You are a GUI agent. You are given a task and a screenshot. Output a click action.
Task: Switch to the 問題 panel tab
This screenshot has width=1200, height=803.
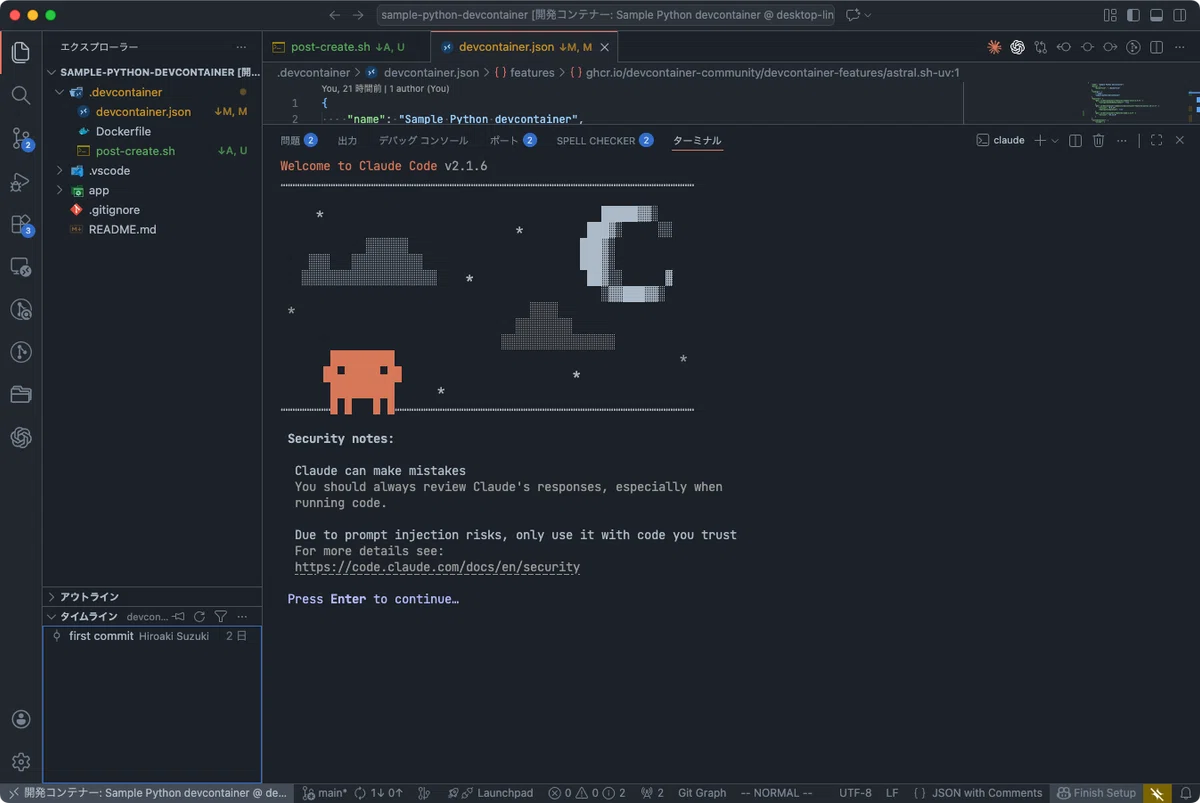(x=299, y=141)
